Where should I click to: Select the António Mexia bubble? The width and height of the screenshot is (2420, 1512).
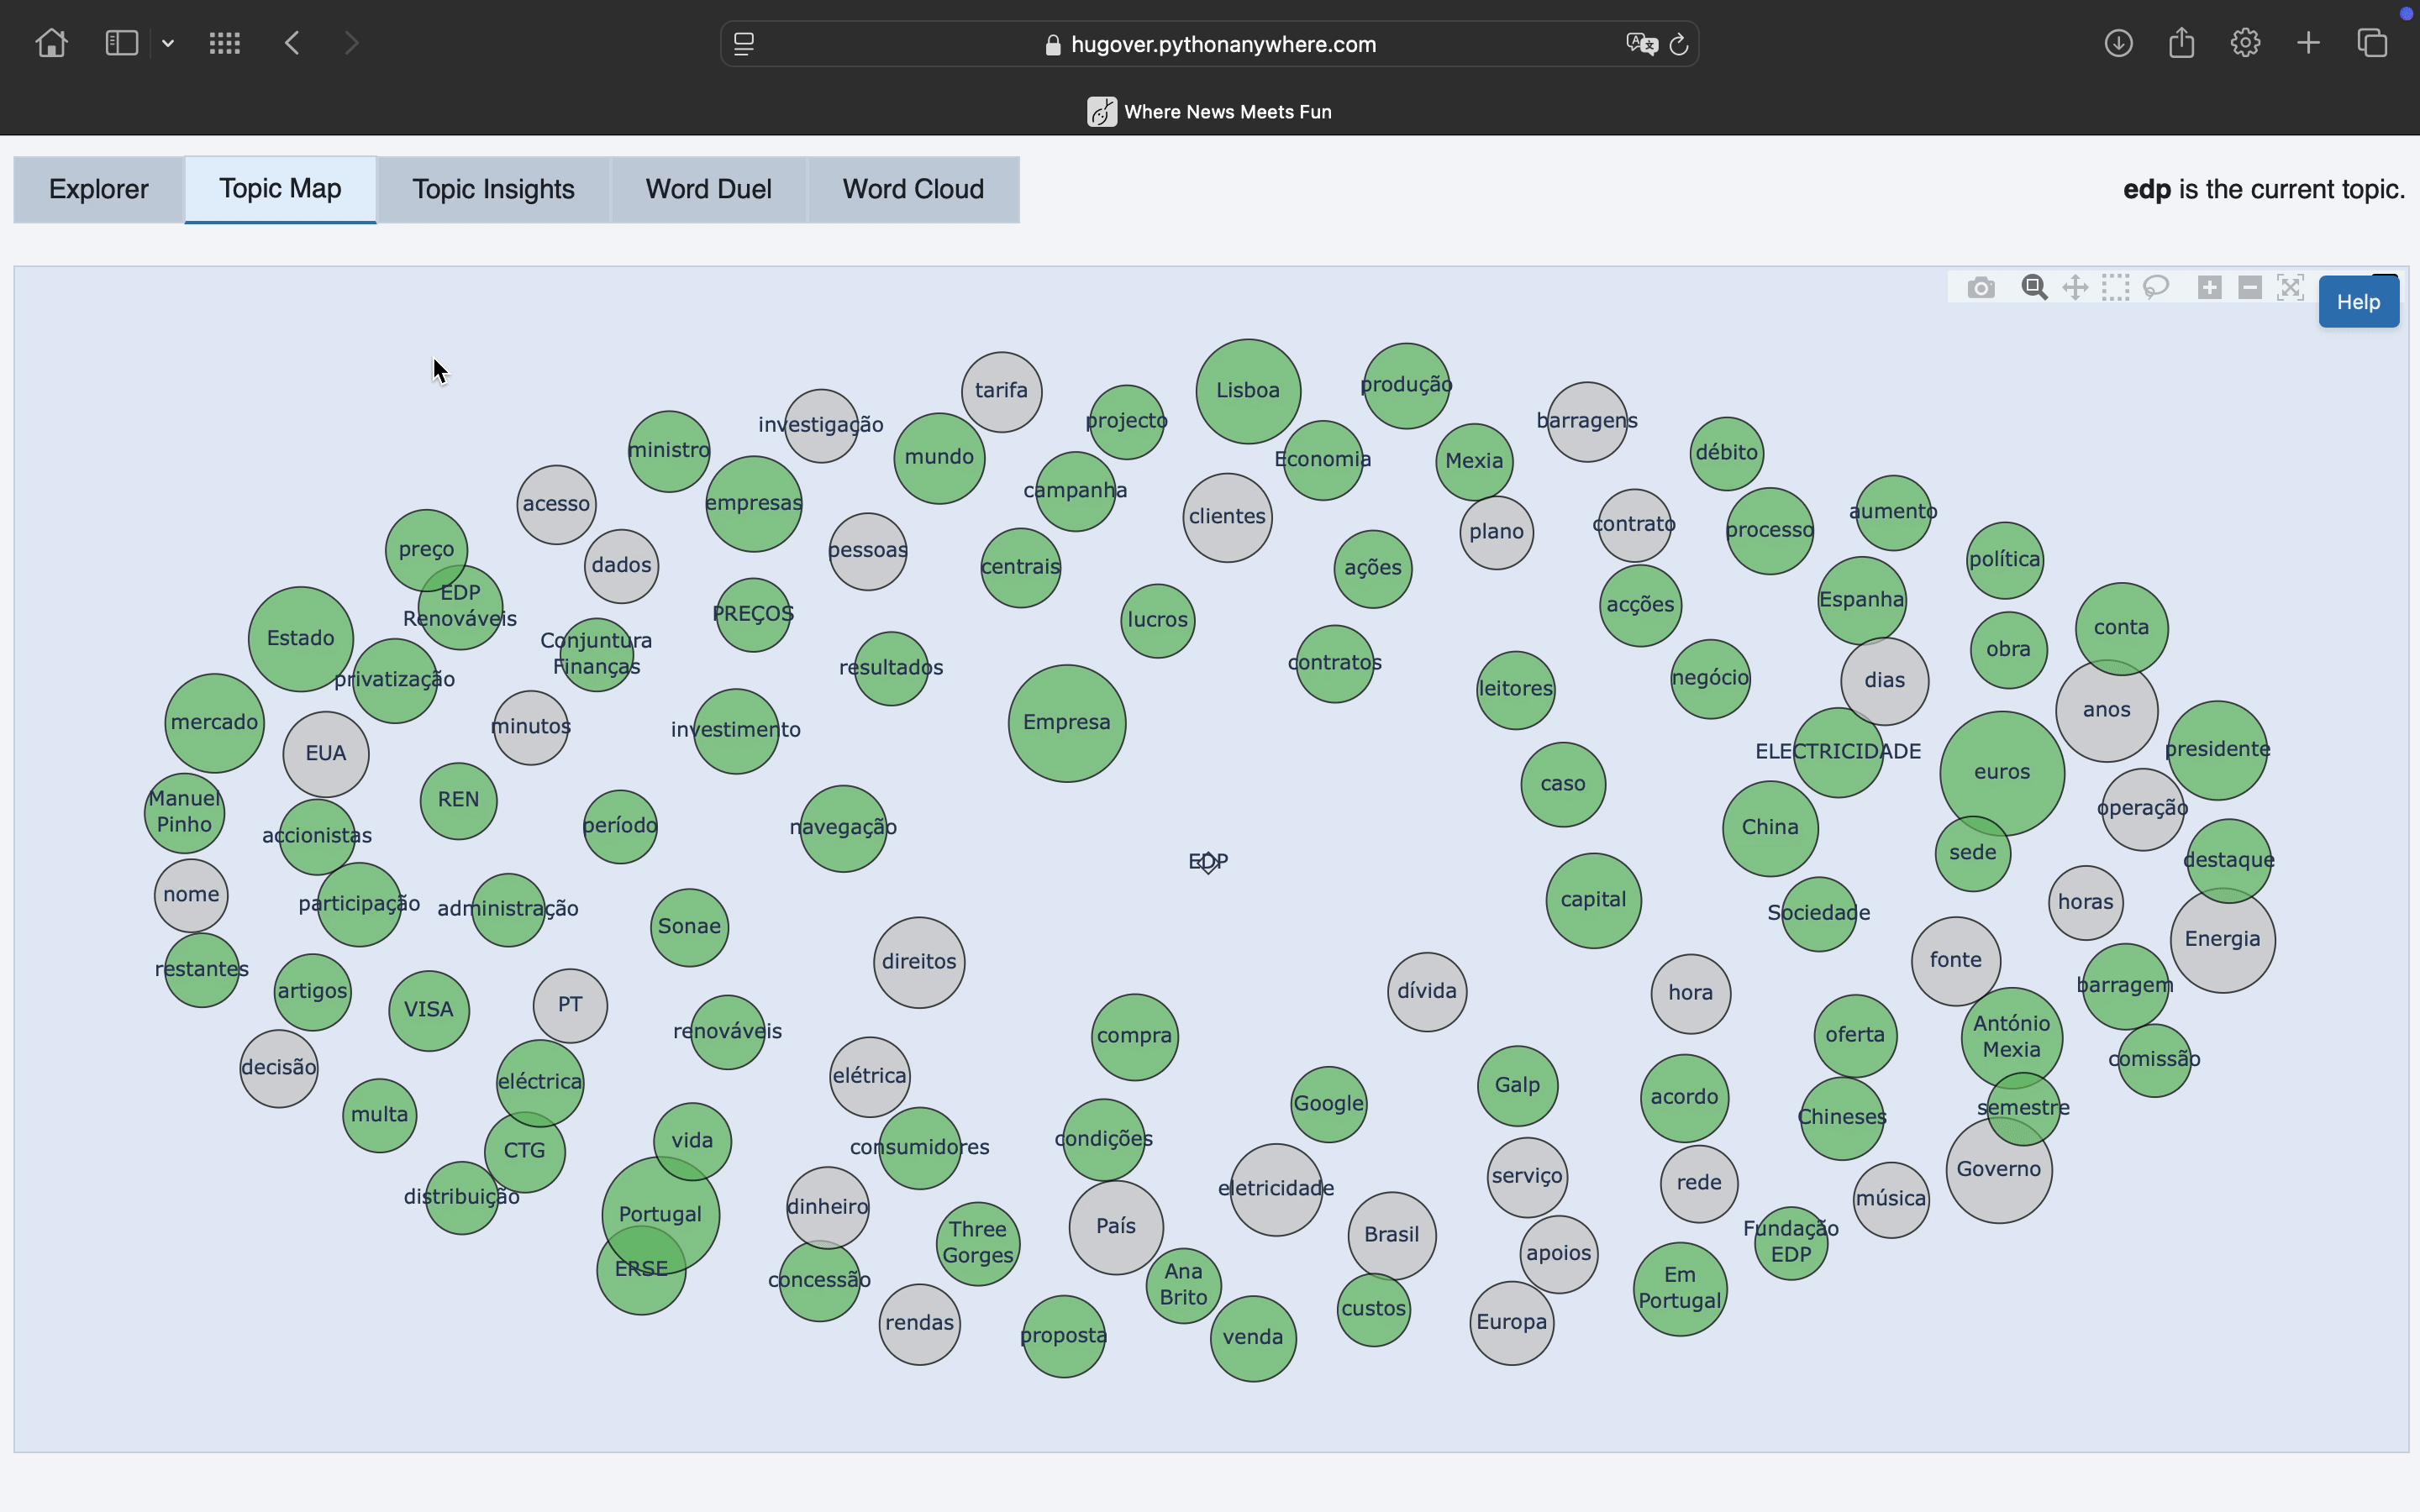2011,1037
